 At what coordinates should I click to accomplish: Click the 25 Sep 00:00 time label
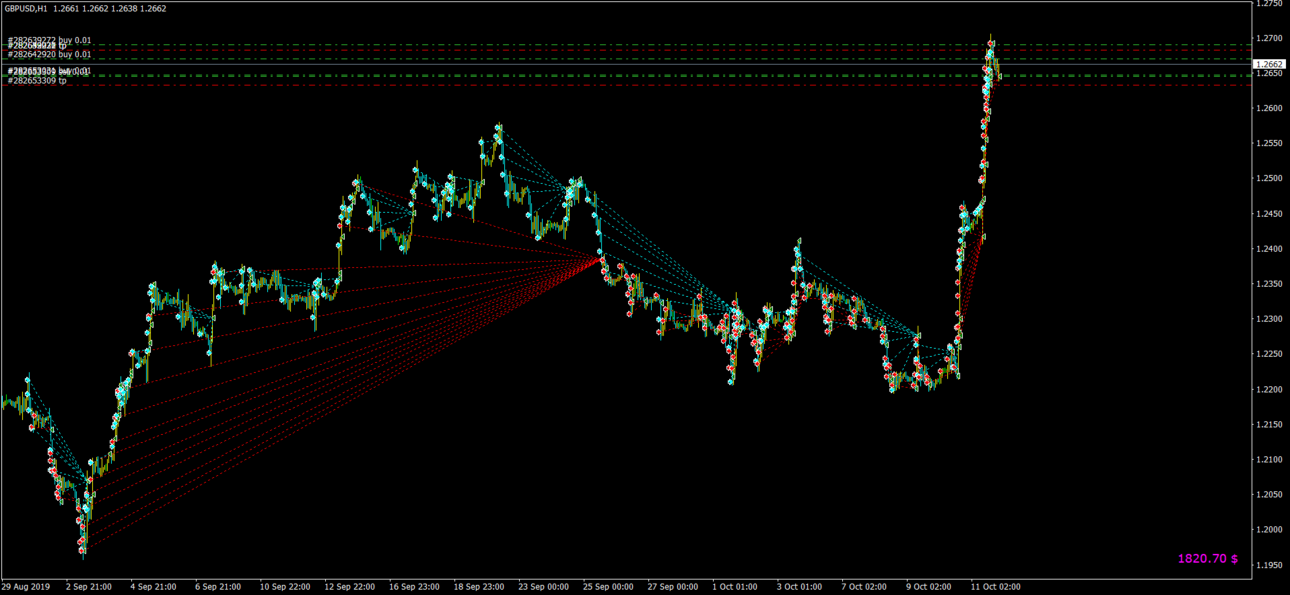point(608,587)
